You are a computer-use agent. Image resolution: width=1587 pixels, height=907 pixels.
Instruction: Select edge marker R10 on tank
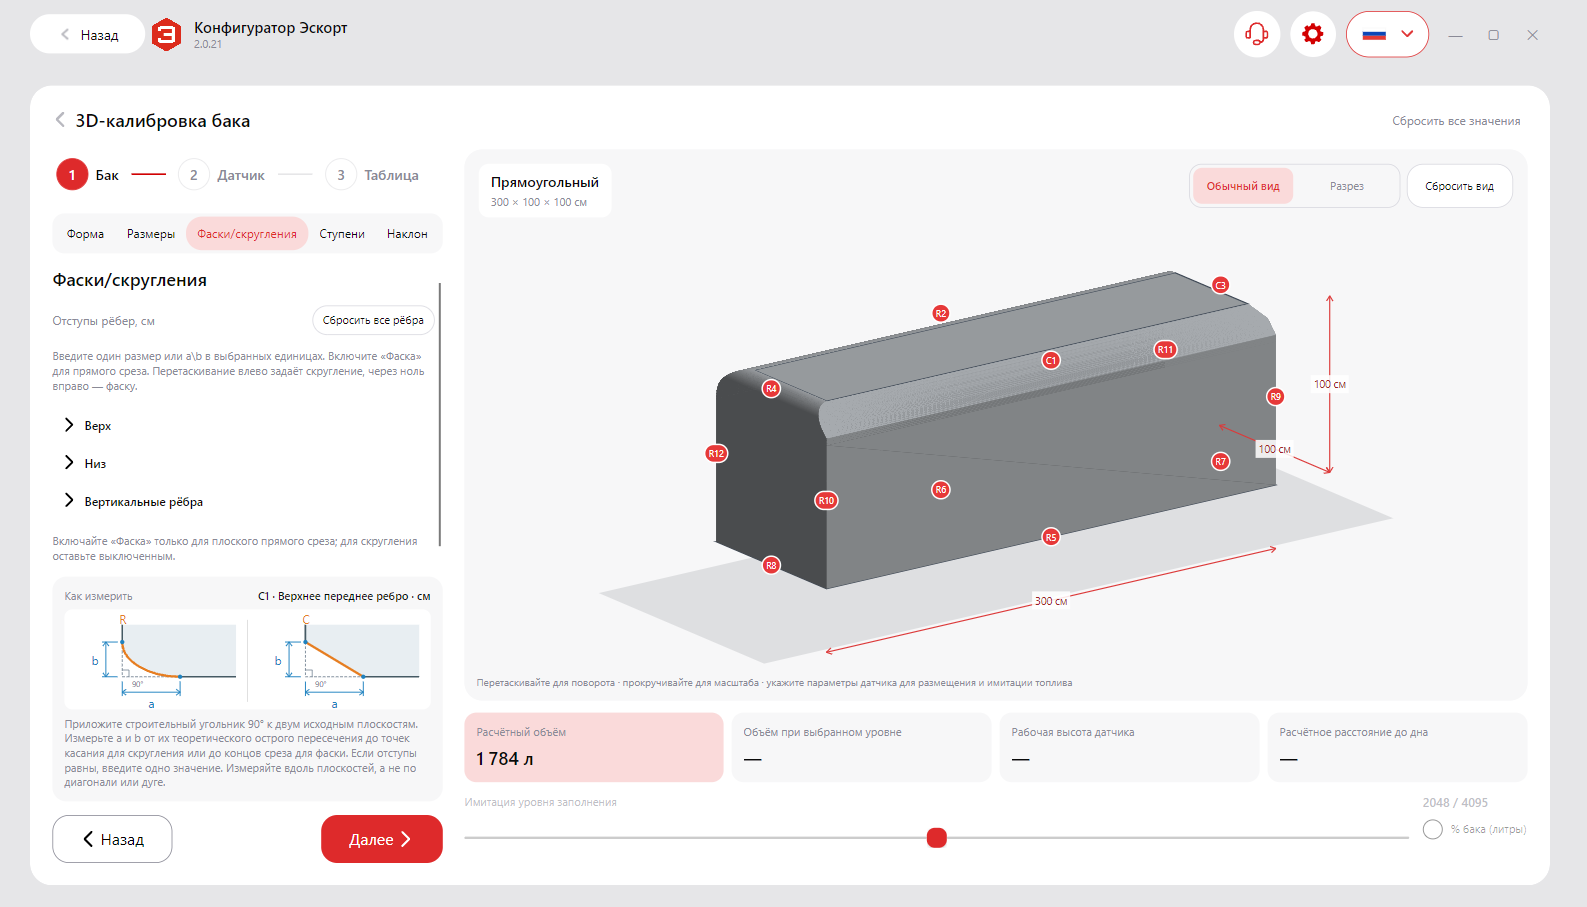pos(826,500)
